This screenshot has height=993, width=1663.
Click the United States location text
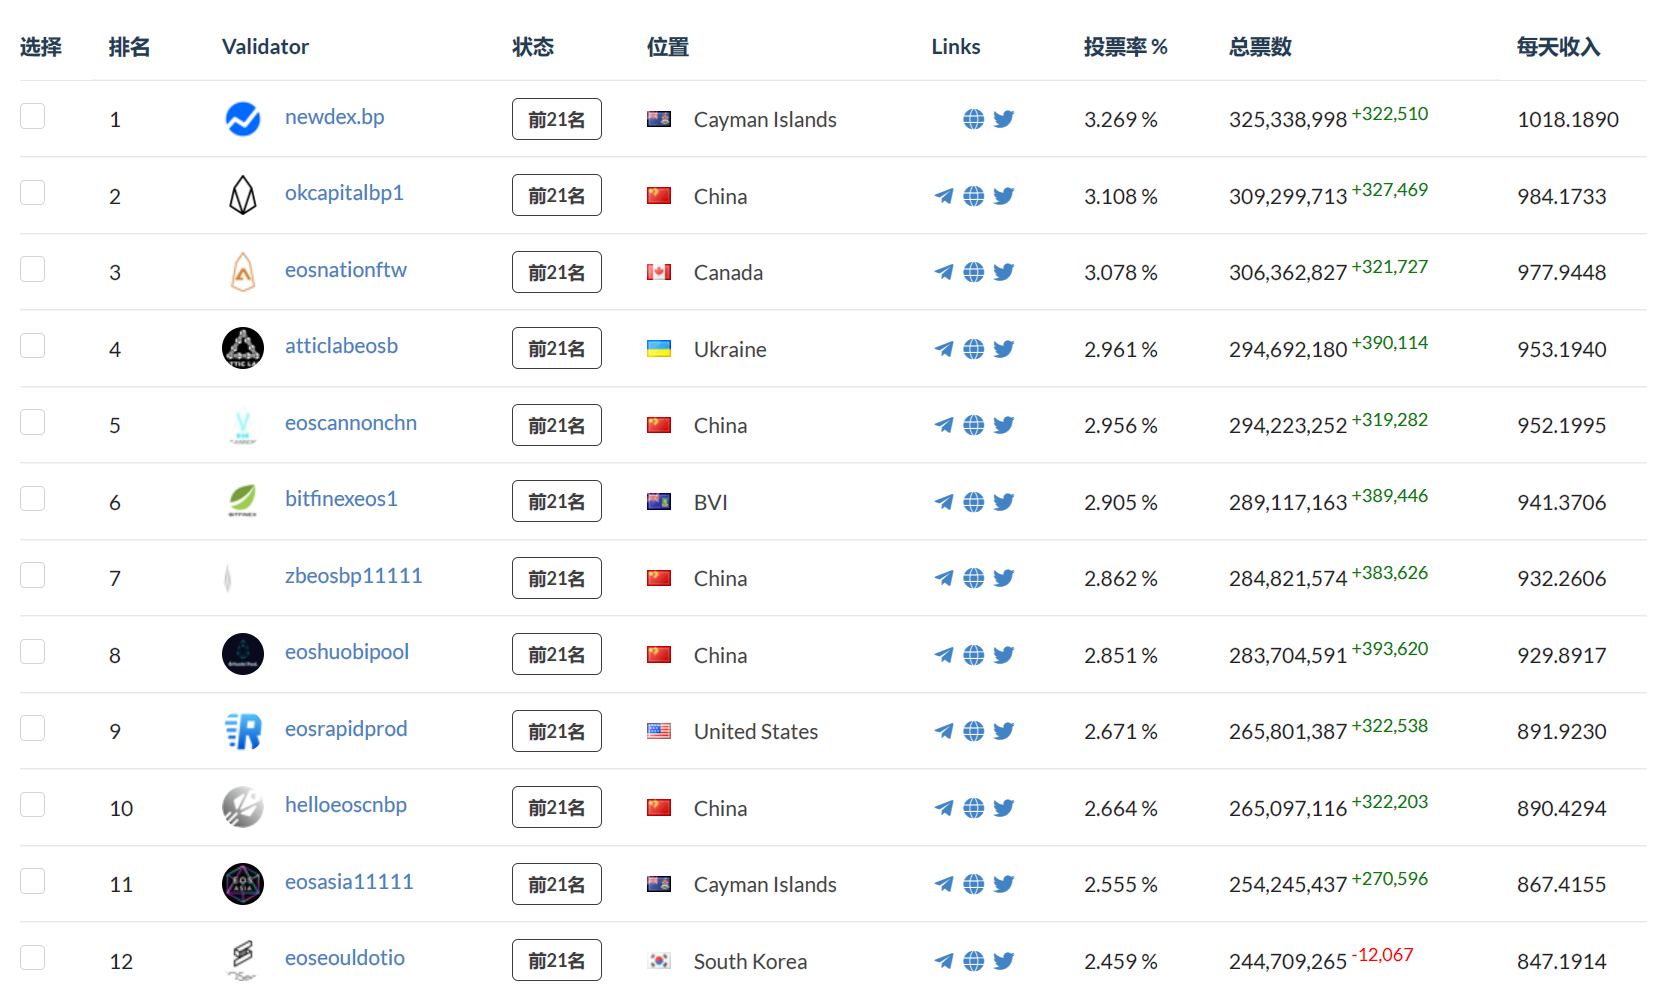click(x=756, y=732)
